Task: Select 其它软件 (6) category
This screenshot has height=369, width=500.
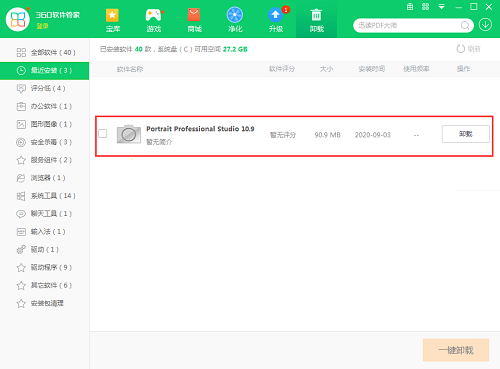Action: [x=45, y=286]
